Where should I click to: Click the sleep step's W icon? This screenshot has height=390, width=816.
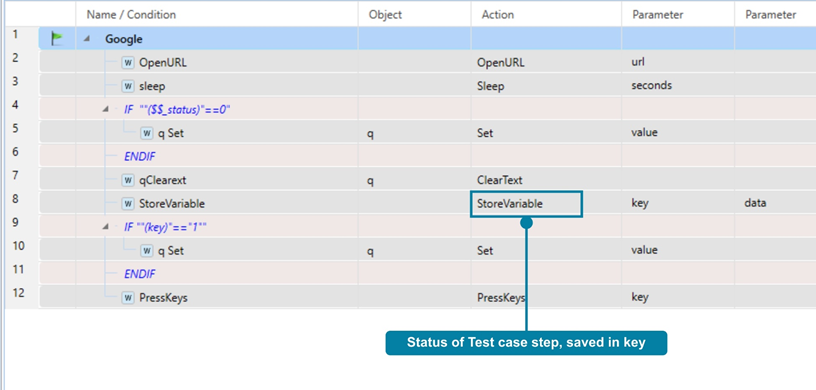[x=128, y=86]
